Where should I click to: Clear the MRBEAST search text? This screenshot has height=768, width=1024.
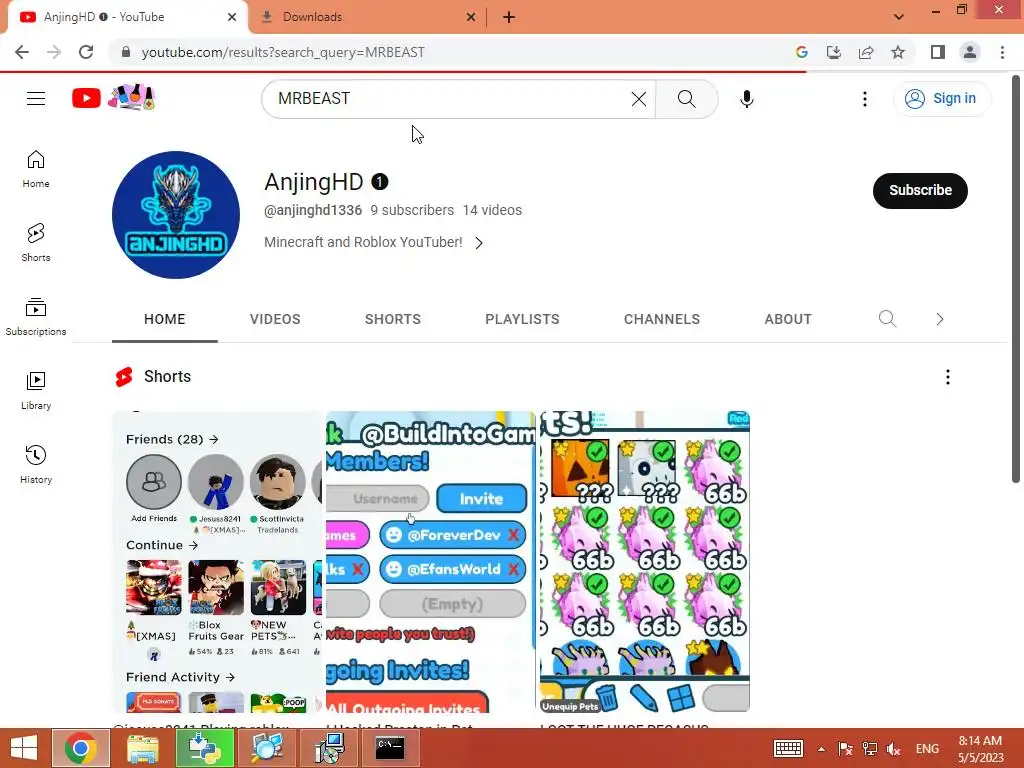tap(639, 99)
